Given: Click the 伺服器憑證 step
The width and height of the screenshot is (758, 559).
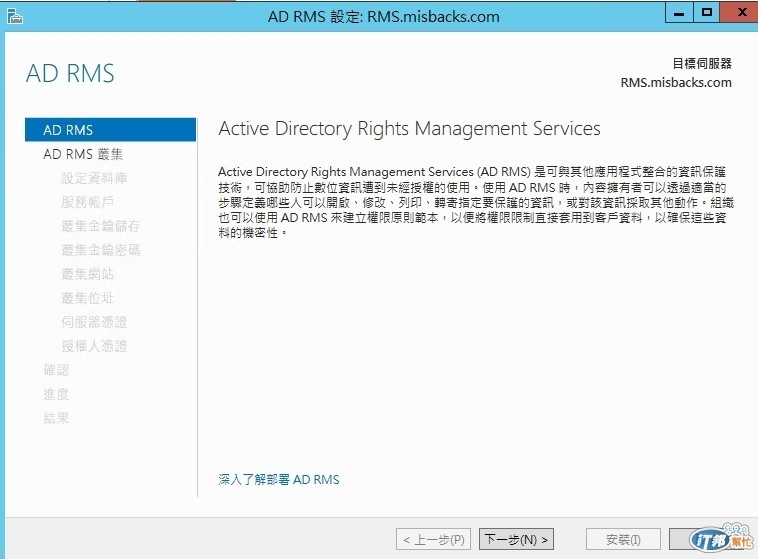Looking at the screenshot, I should 94,322.
